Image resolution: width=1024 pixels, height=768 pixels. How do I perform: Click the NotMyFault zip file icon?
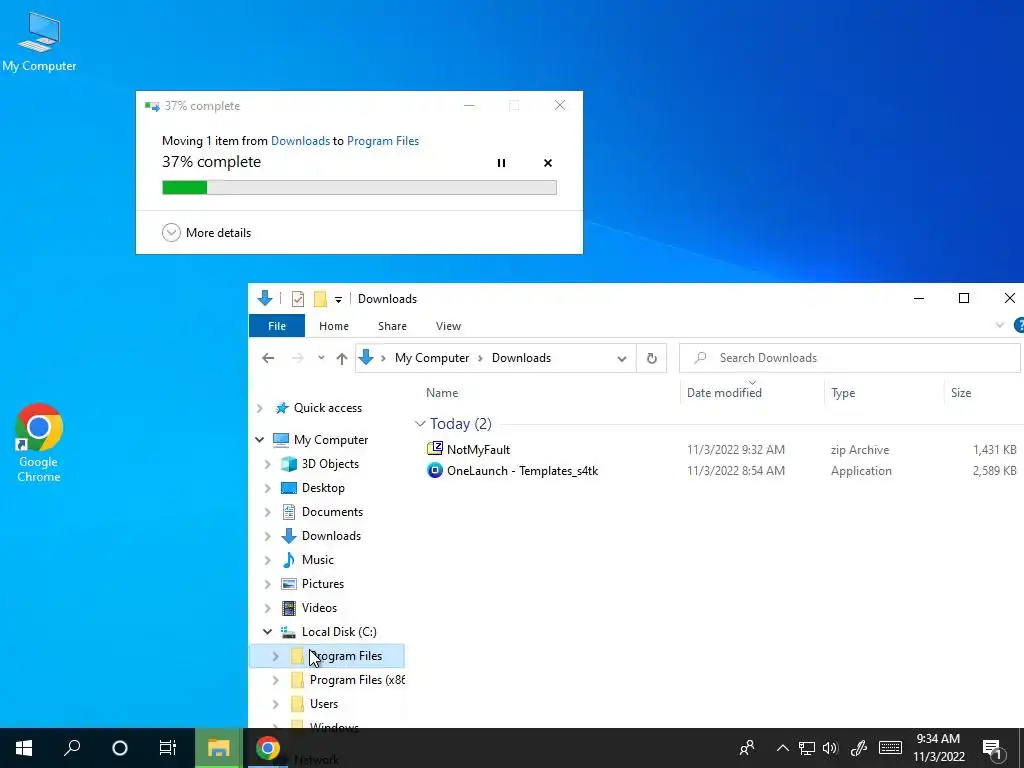click(434, 449)
